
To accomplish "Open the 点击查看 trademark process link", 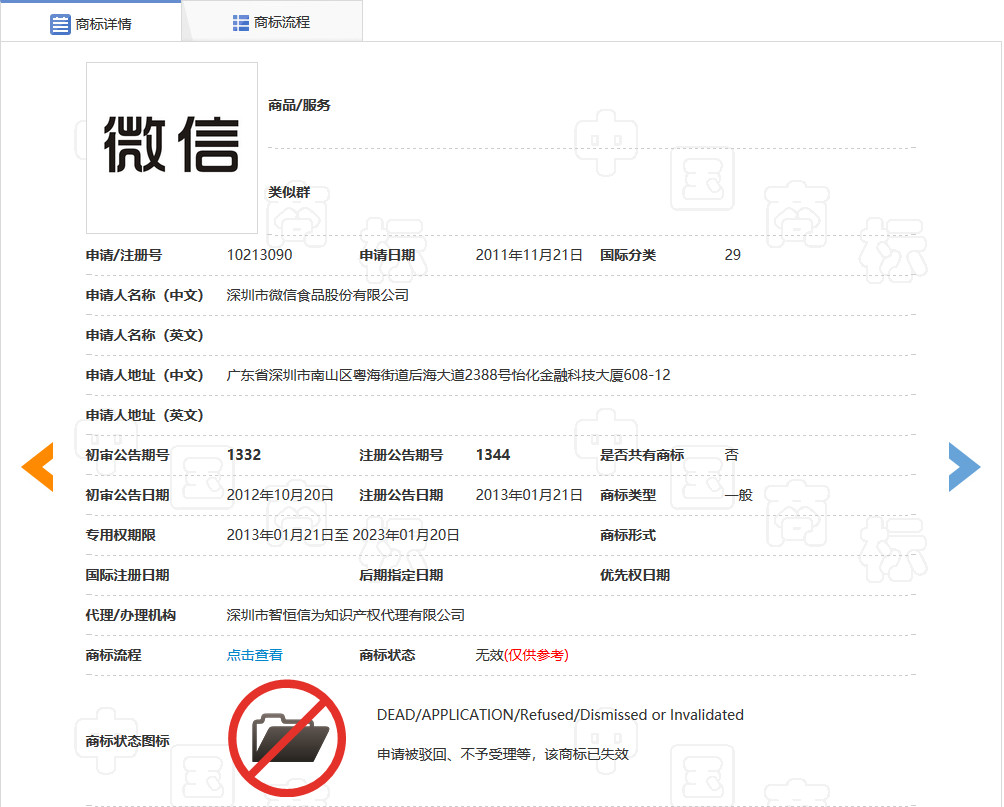I will tap(254, 655).
